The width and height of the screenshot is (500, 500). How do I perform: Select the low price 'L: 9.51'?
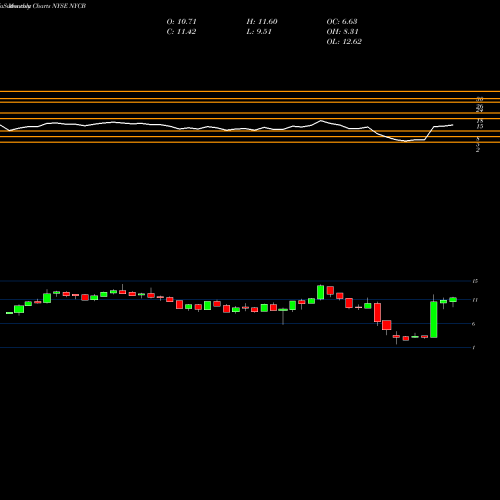click(x=259, y=32)
